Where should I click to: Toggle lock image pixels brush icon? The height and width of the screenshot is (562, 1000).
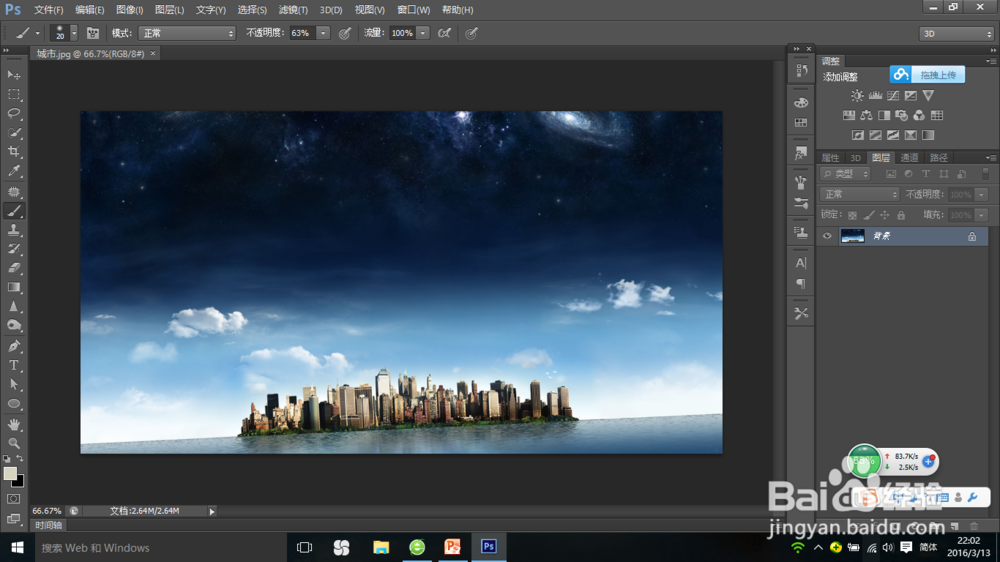pyautogui.click(x=869, y=215)
